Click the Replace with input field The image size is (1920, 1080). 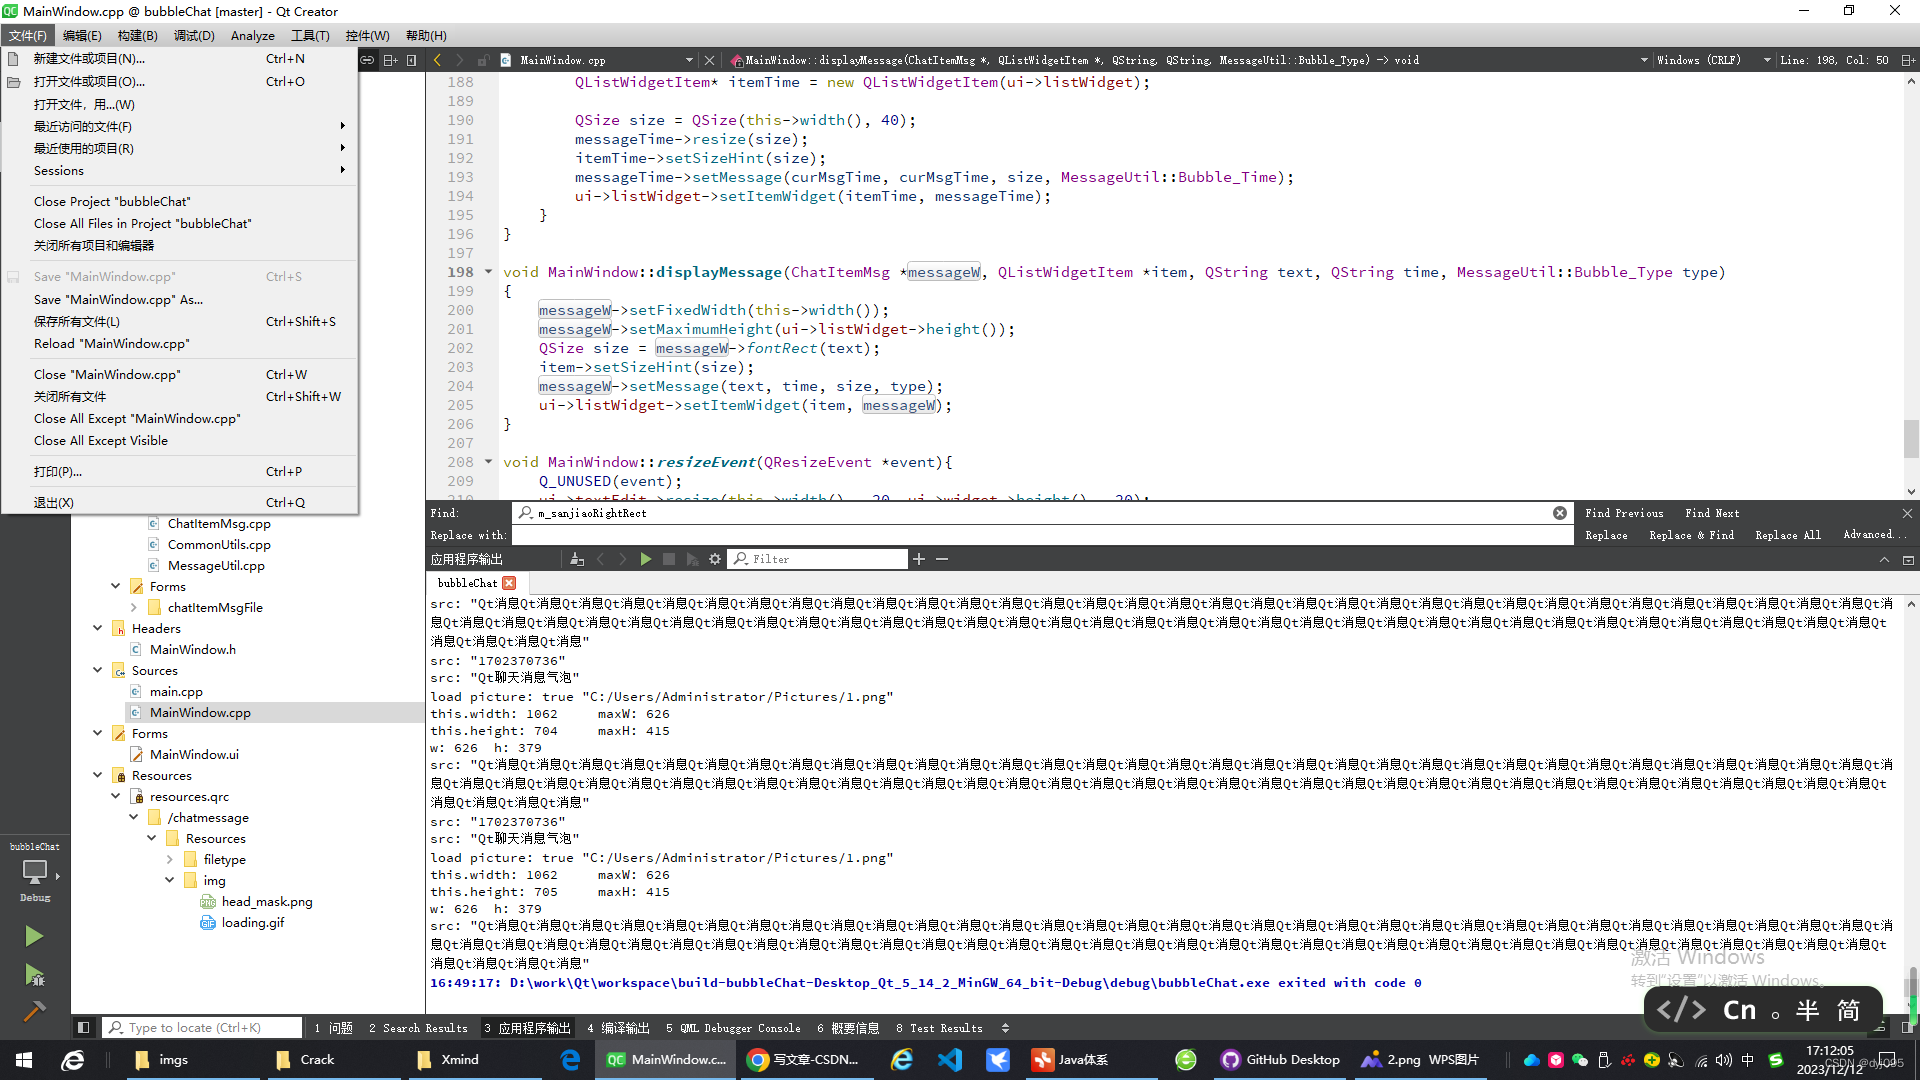click(1042, 535)
